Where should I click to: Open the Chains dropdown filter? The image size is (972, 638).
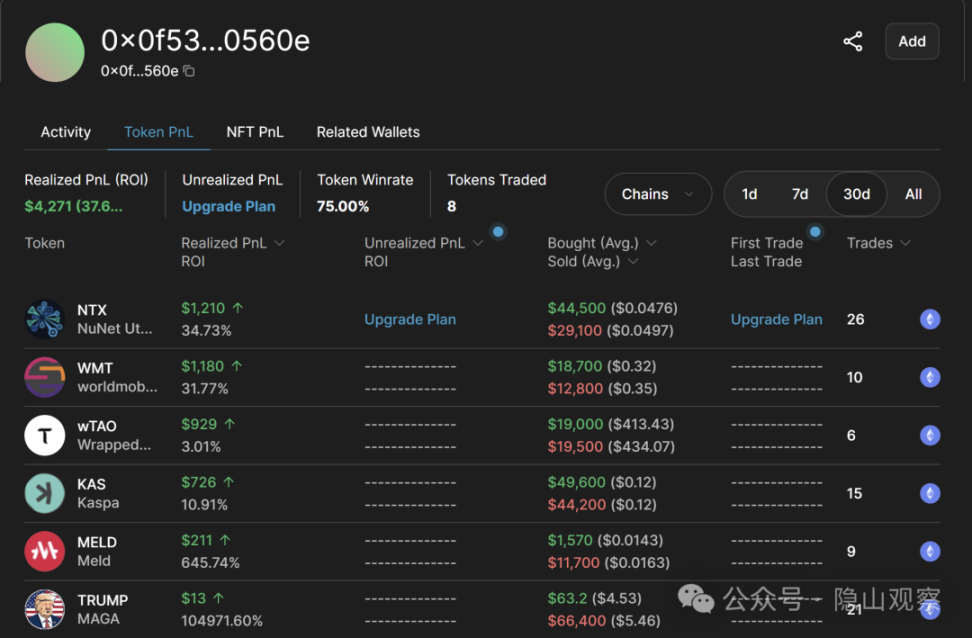(x=658, y=194)
